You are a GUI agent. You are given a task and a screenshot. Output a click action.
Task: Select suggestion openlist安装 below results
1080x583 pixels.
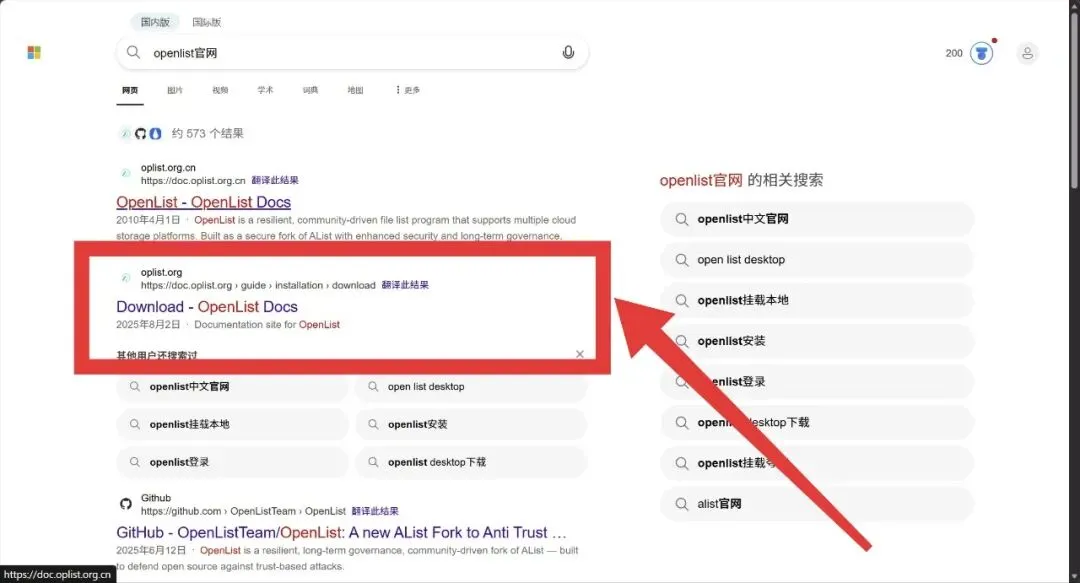(x=471, y=425)
